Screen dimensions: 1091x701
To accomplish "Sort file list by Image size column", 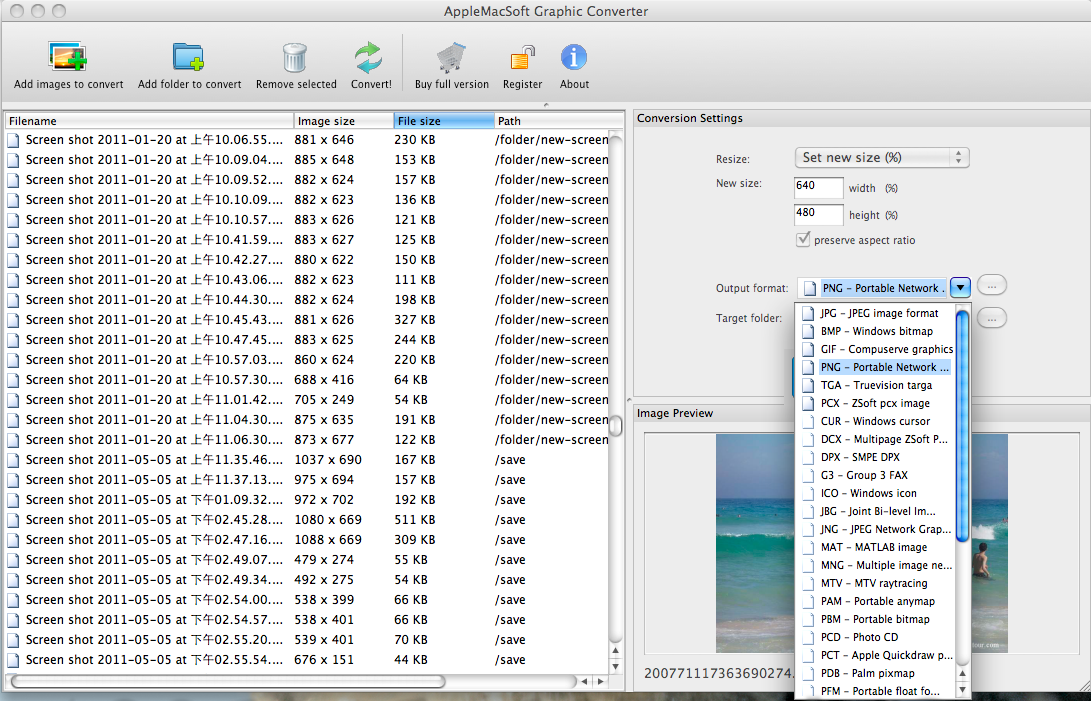I will pyautogui.click(x=344, y=121).
